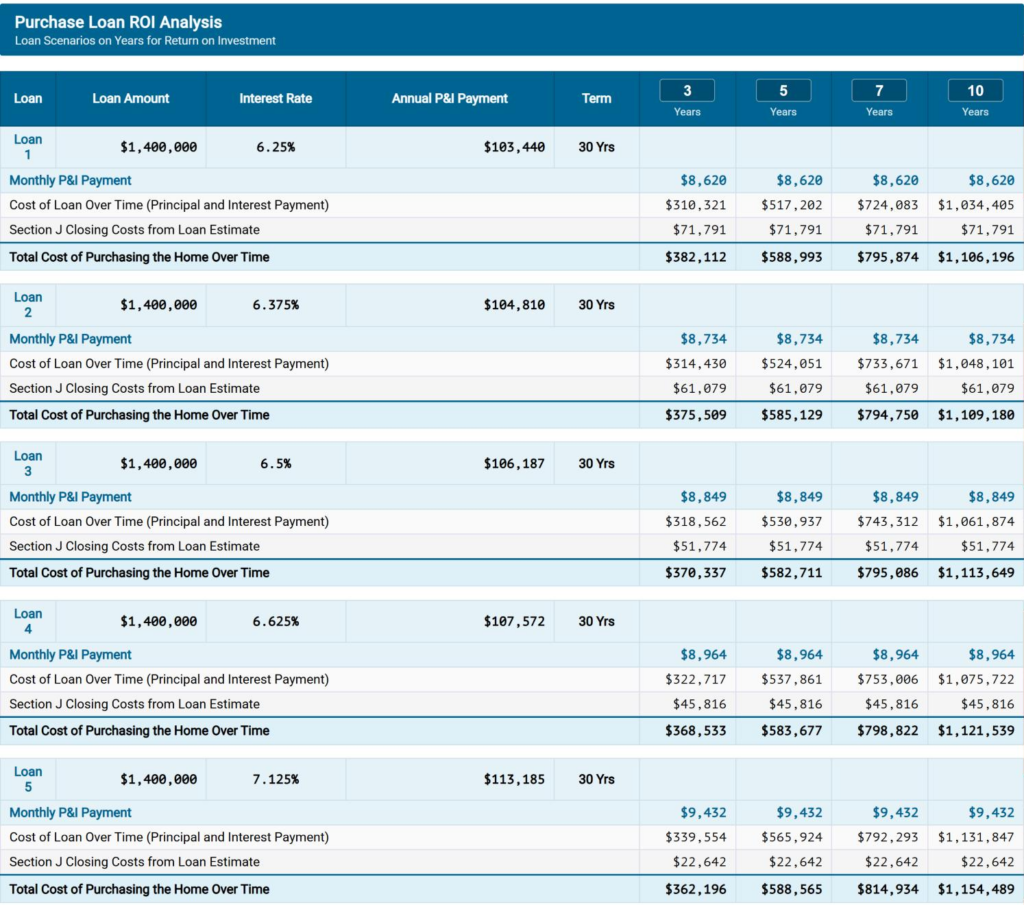This screenshot has width=1024, height=905.
Task: Click Loan 2's 7-year total $794,750
Action: click(x=888, y=415)
